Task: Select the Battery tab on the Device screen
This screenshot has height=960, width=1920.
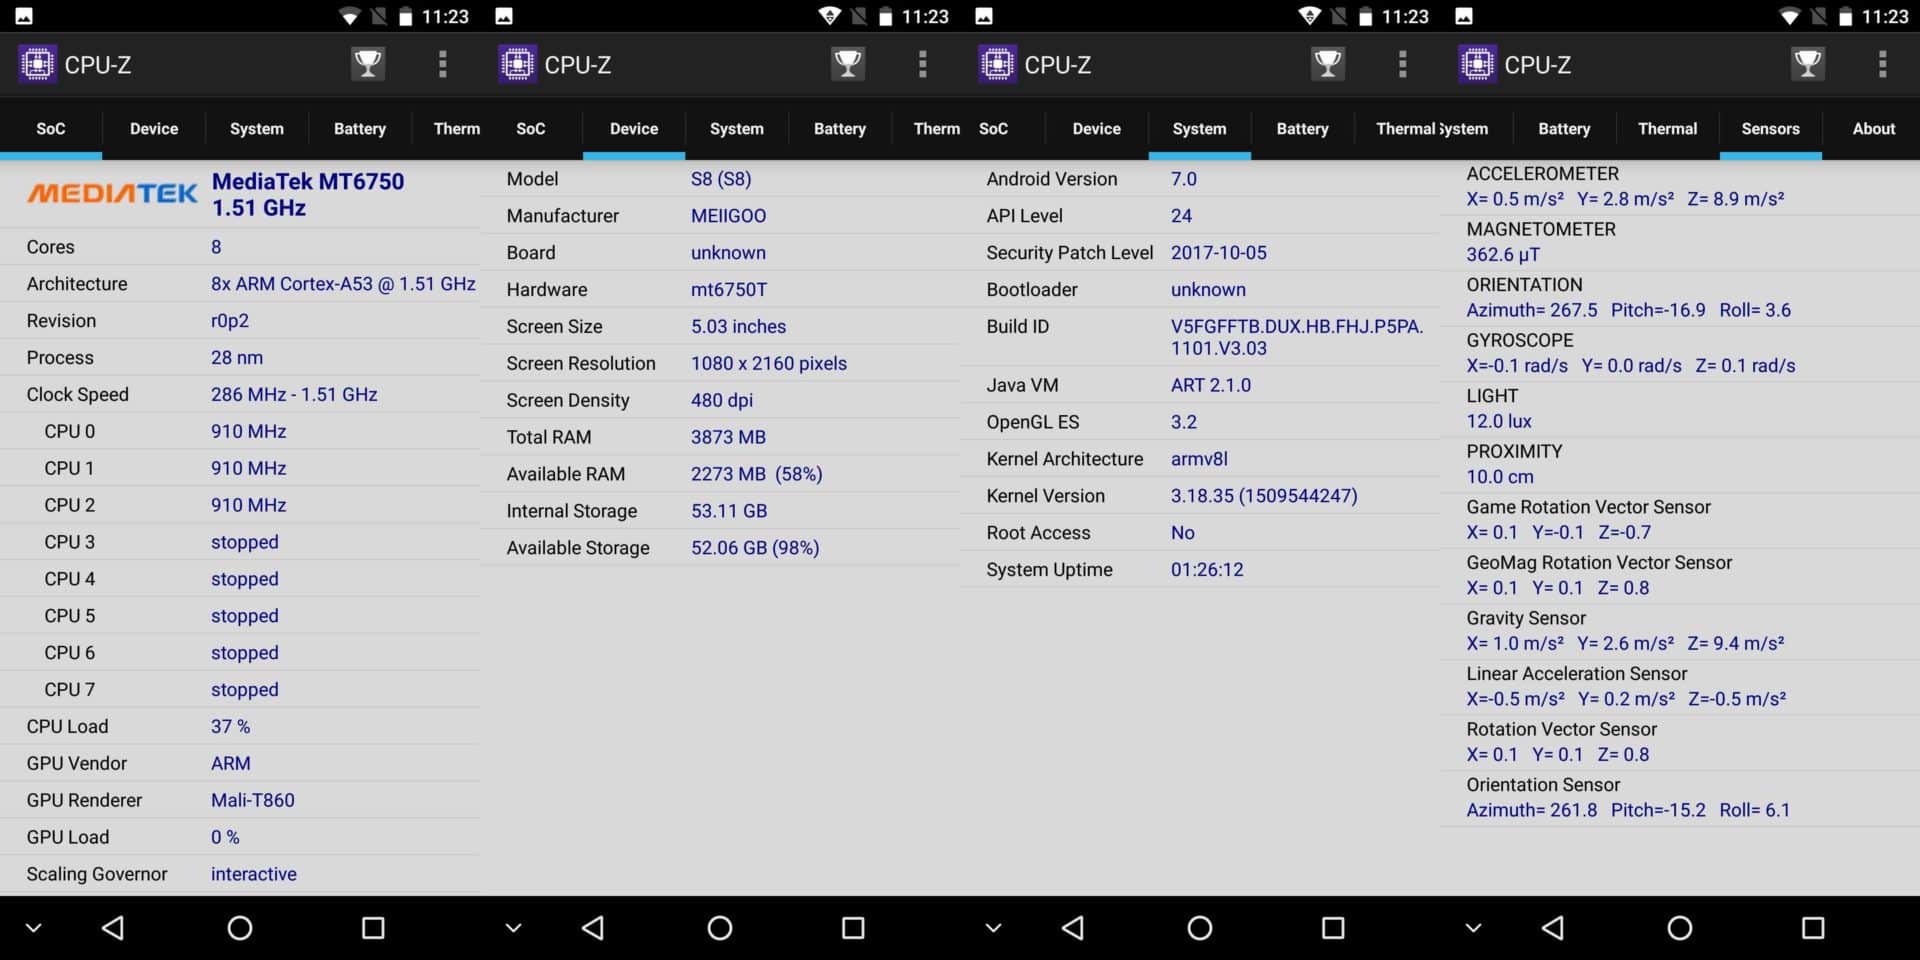Action: click(840, 128)
